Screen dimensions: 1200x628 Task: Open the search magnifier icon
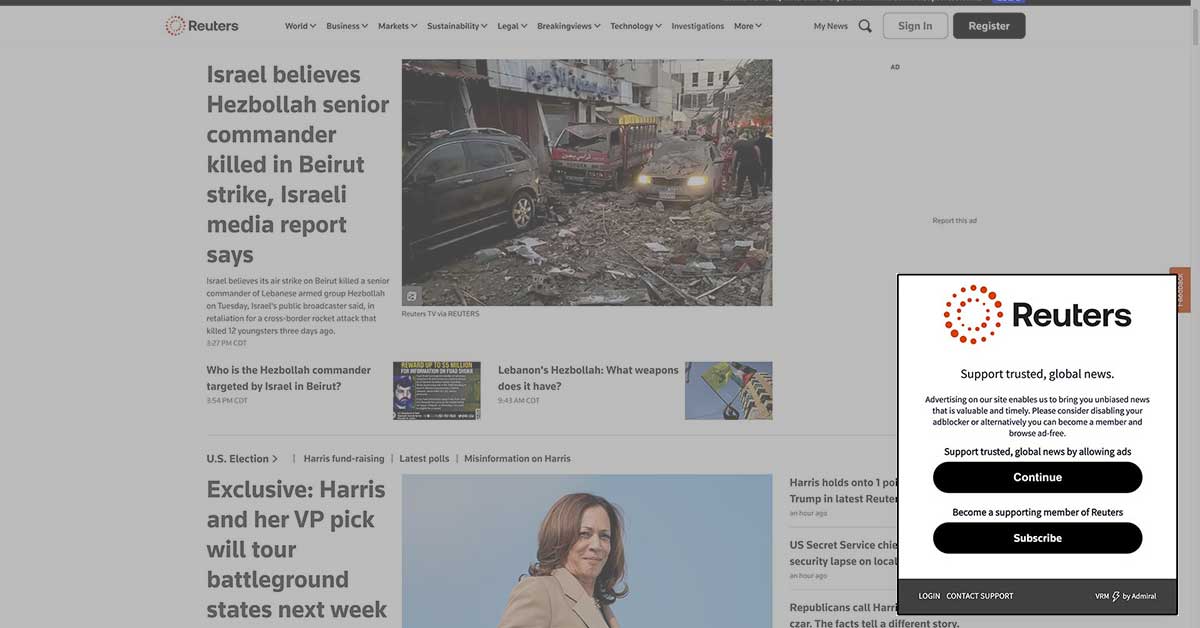(865, 26)
